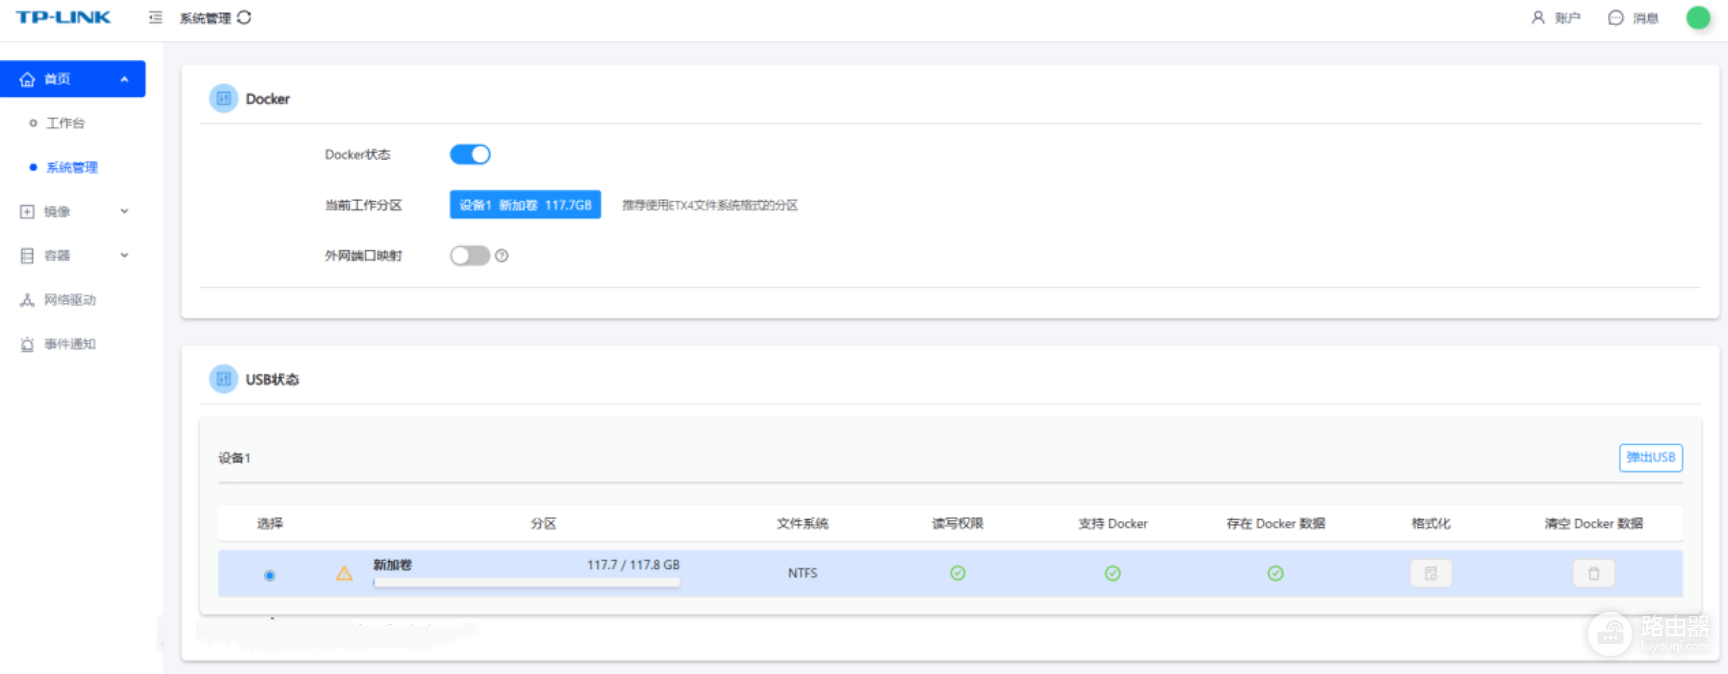
Task: Click the clear Docker data trash icon
Action: pyautogui.click(x=1593, y=573)
